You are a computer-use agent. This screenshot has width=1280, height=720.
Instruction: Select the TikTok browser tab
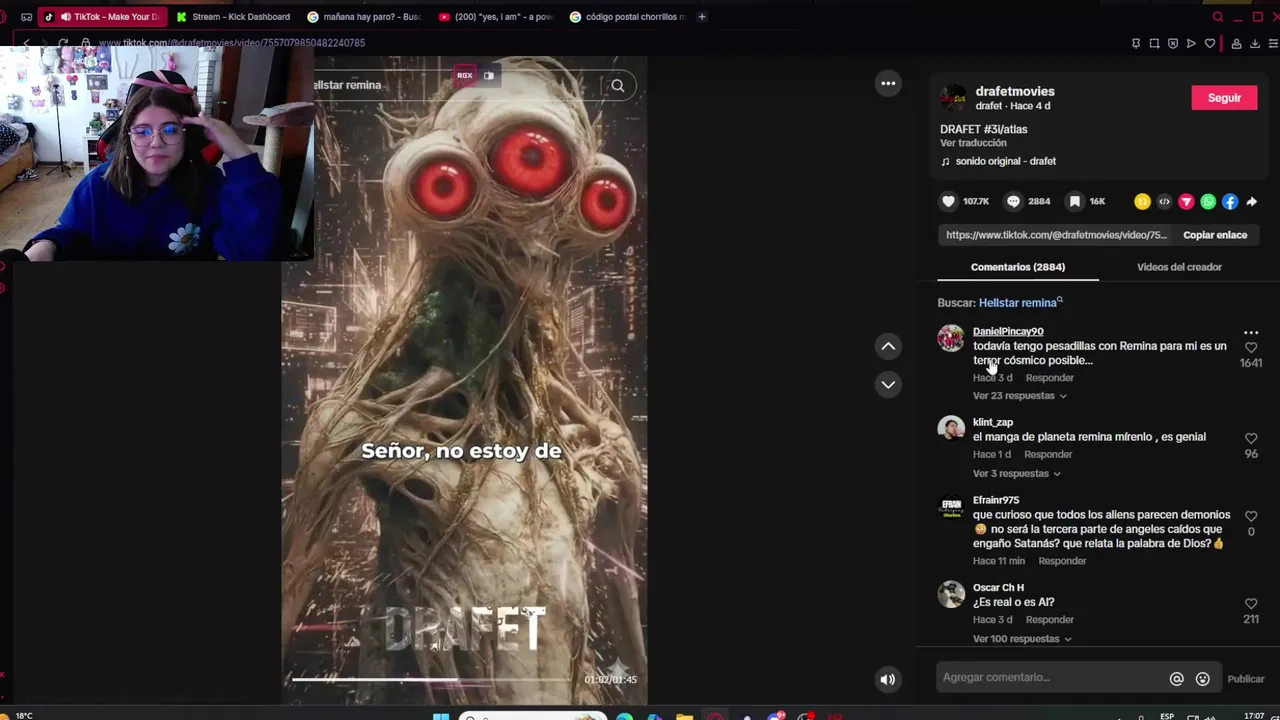(102, 17)
